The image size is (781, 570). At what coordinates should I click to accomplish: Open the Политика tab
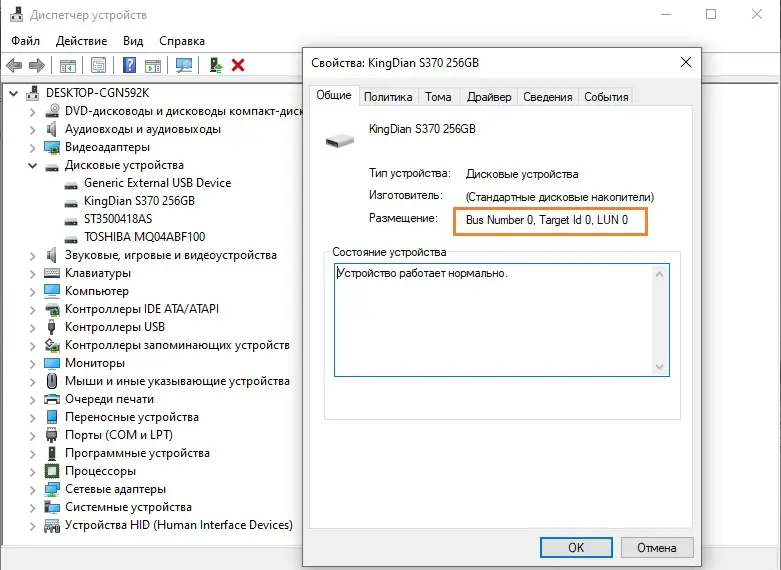click(388, 97)
